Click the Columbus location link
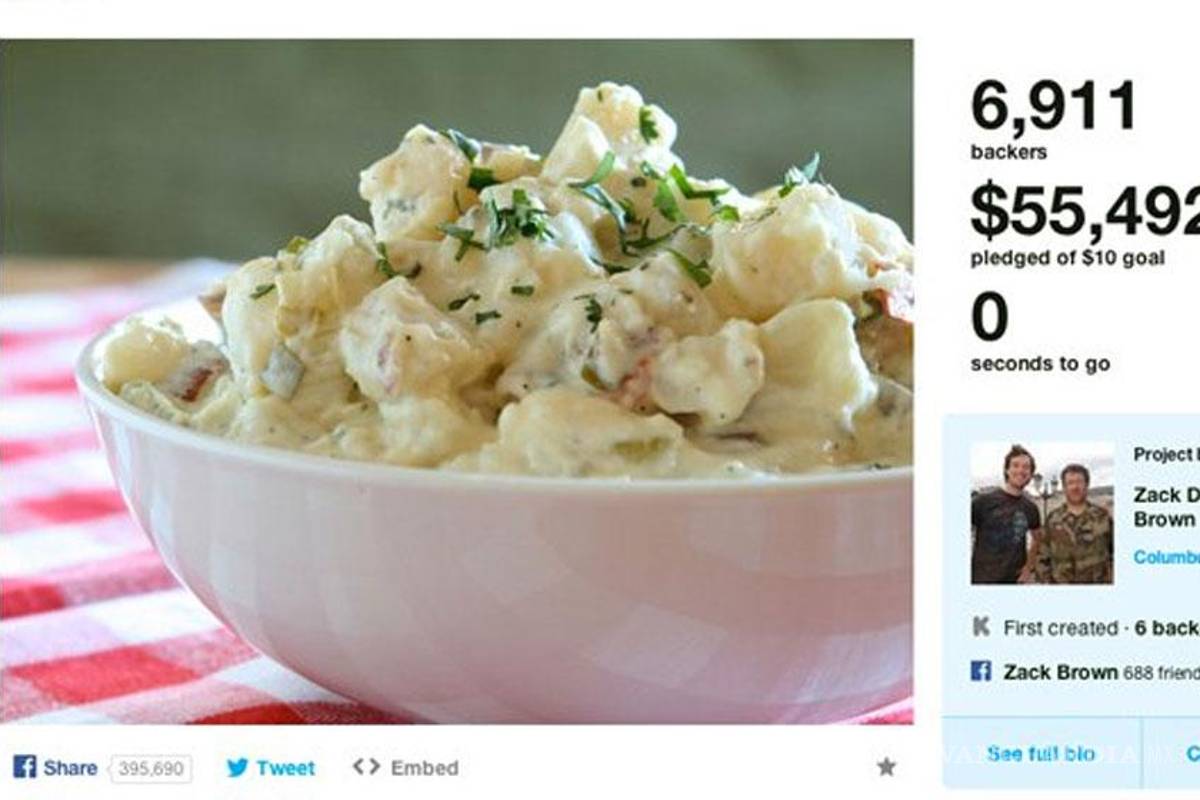 point(1166,557)
